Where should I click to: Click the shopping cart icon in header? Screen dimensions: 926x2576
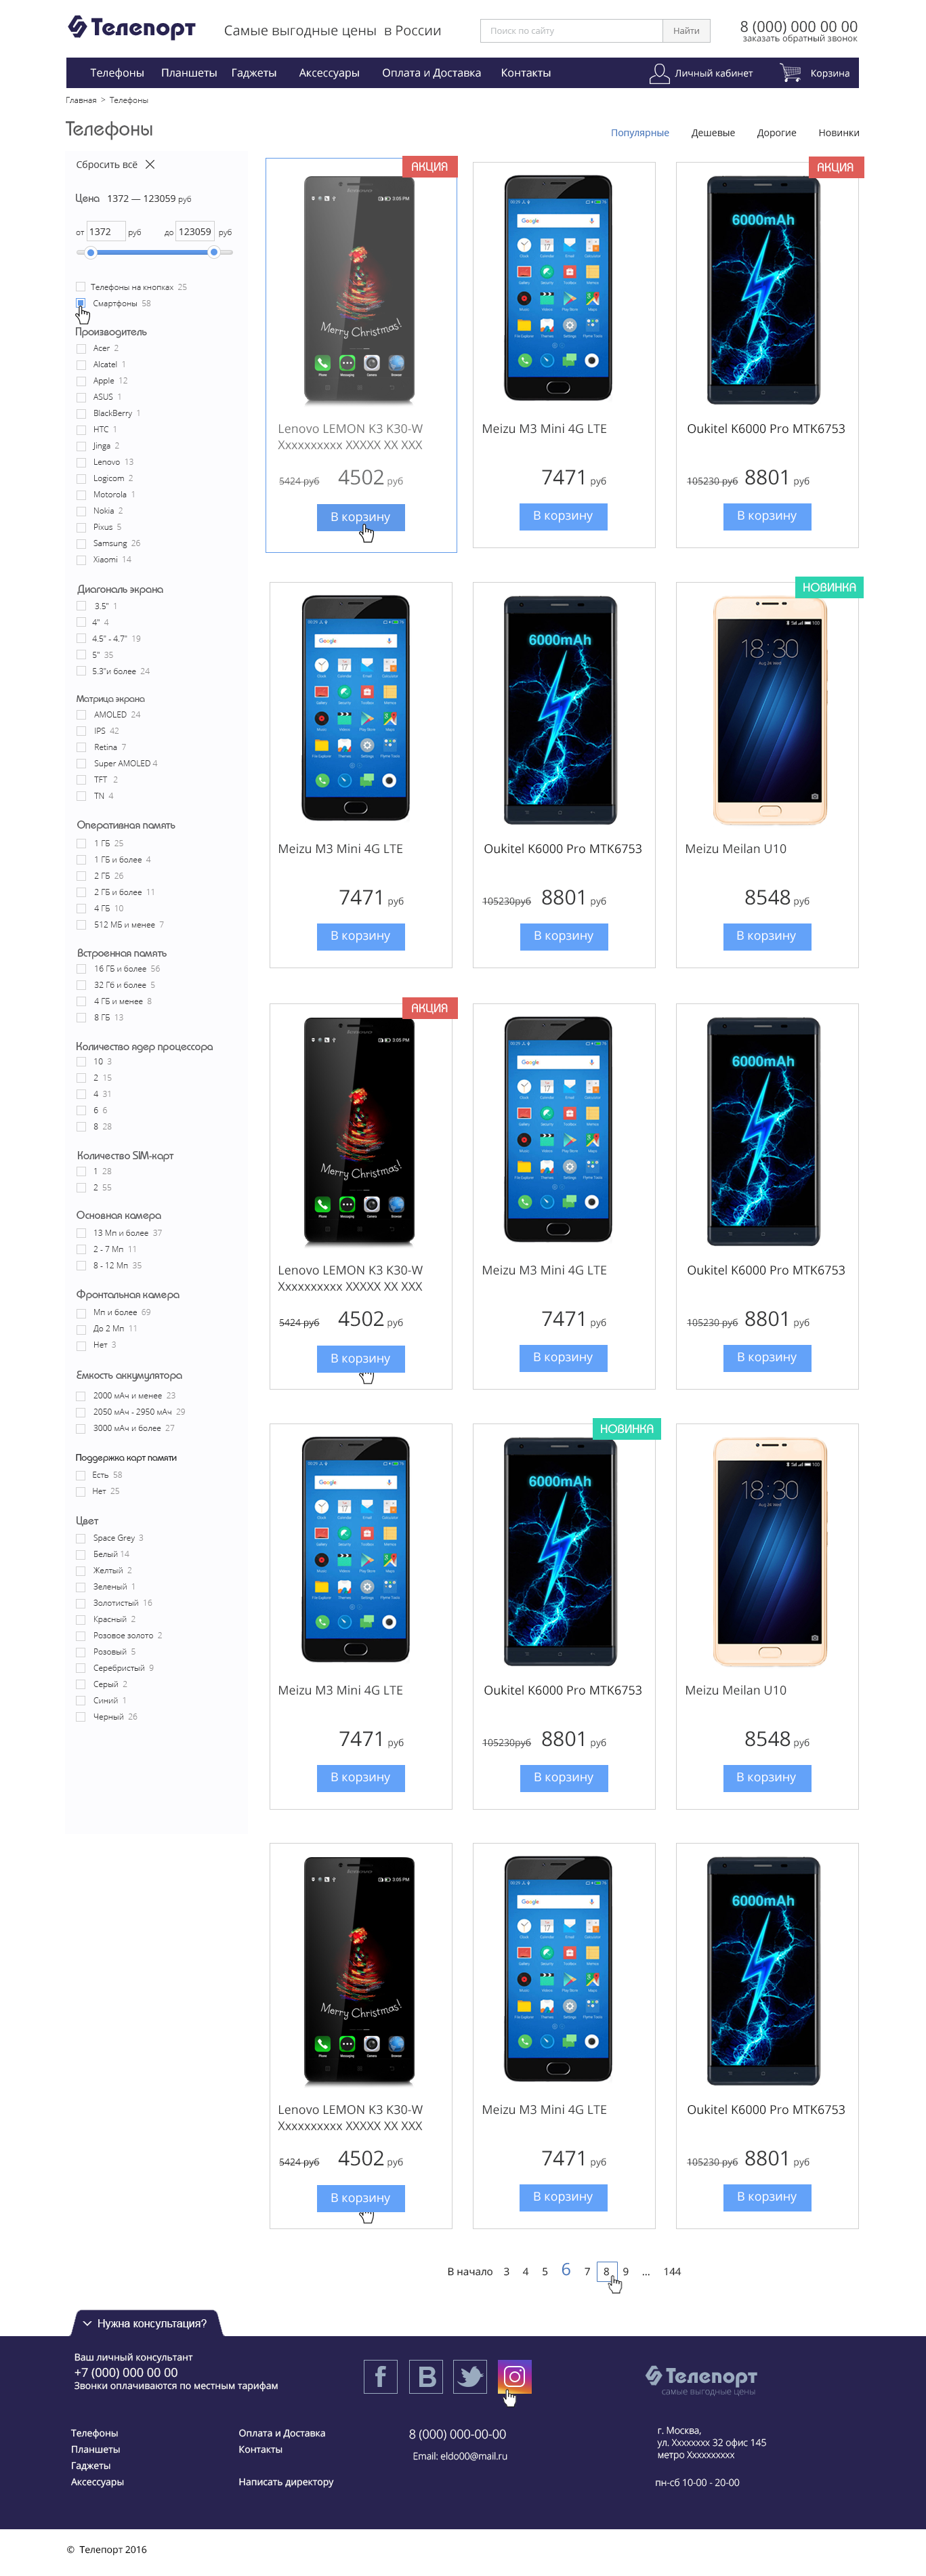pyautogui.click(x=790, y=73)
